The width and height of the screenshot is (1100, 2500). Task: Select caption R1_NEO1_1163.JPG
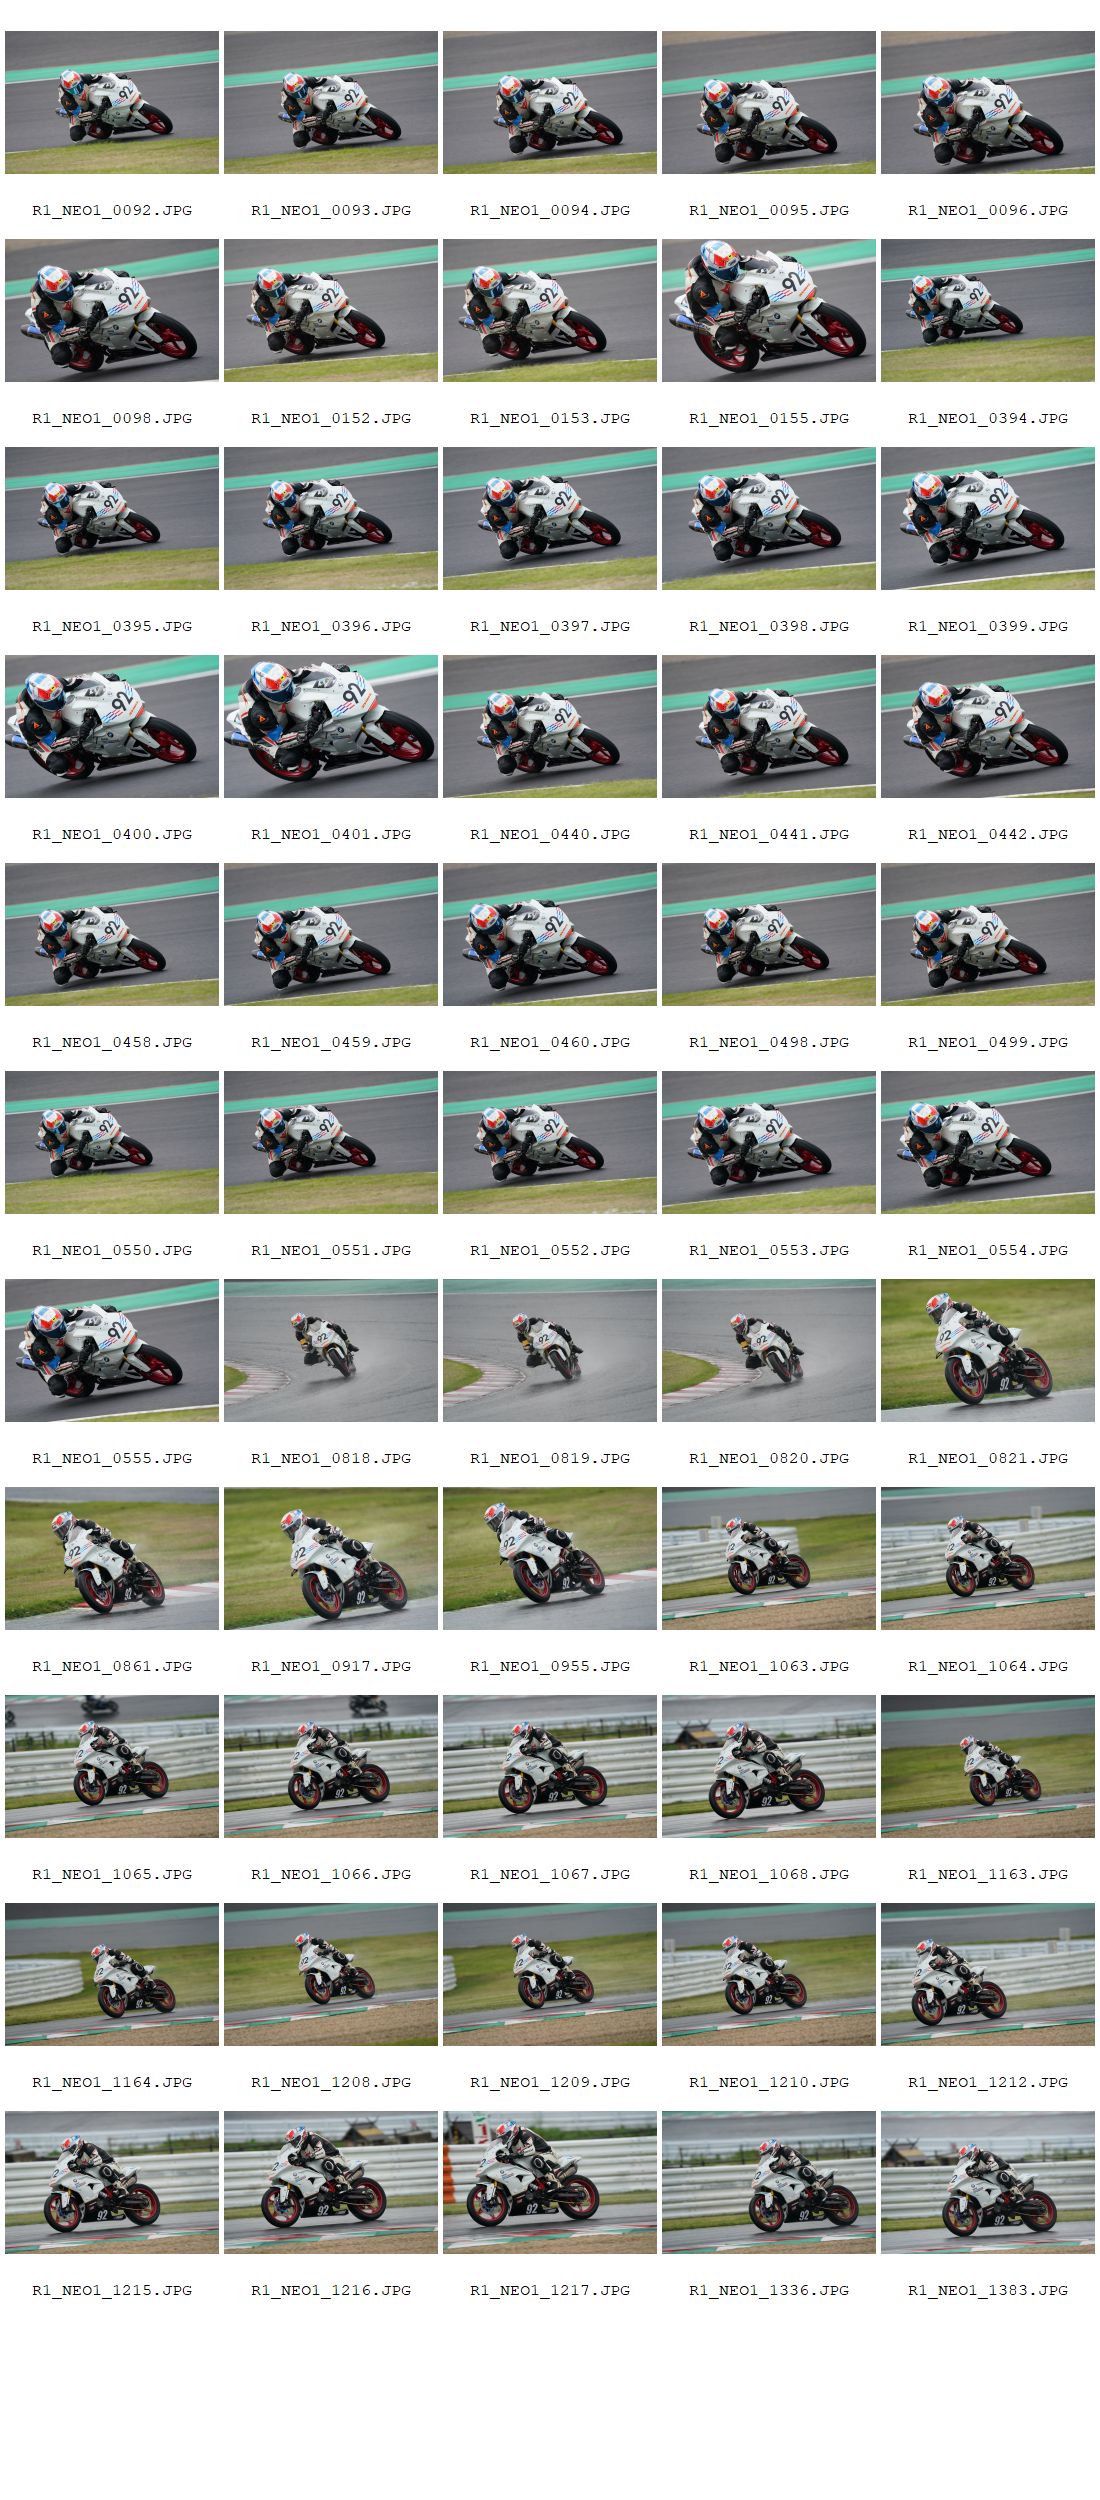(988, 1874)
